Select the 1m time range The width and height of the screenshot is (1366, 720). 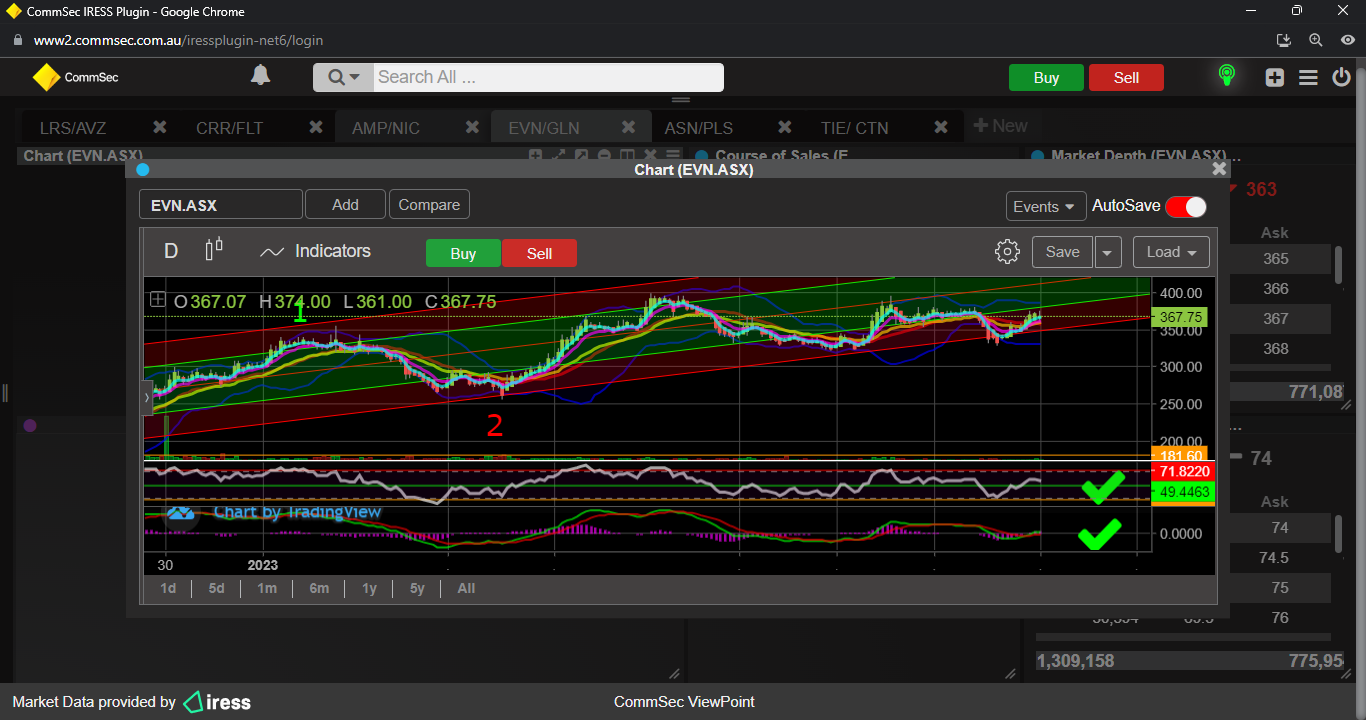pyautogui.click(x=267, y=588)
